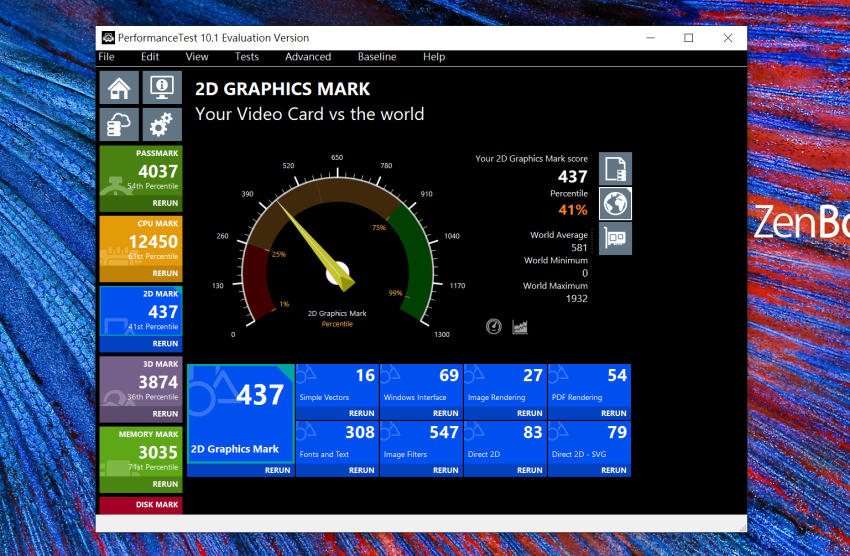The height and width of the screenshot is (556, 850).
Task: Open the Advanced menu
Action: (308, 57)
